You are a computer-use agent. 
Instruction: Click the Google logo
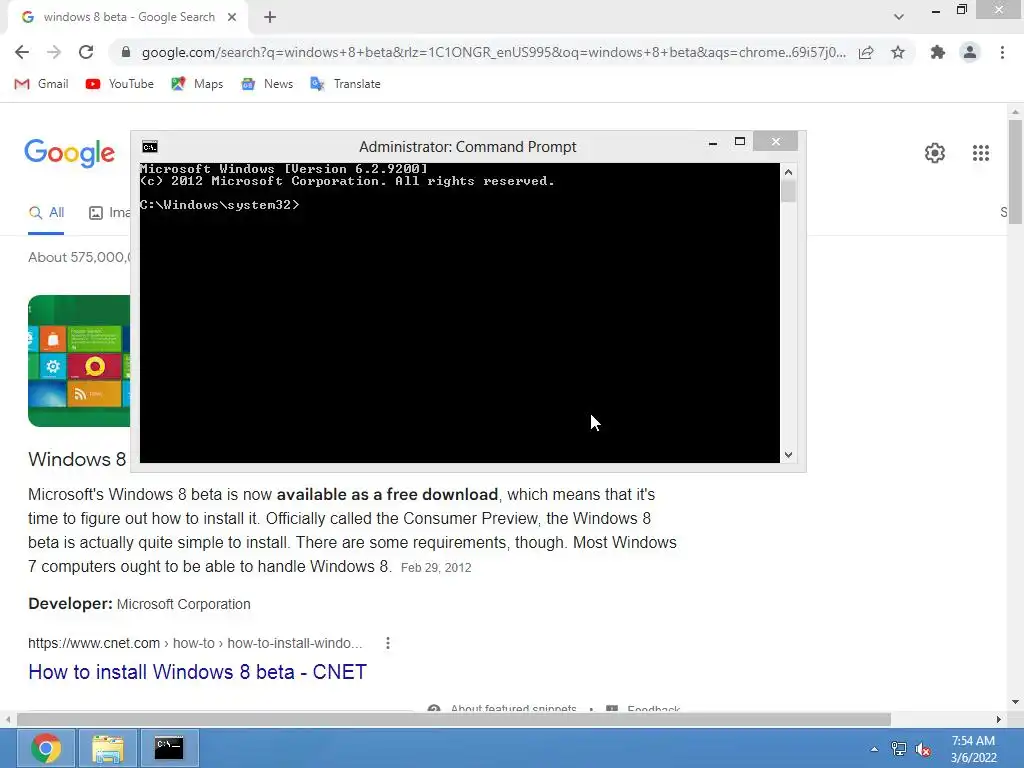pyautogui.click(x=70, y=153)
